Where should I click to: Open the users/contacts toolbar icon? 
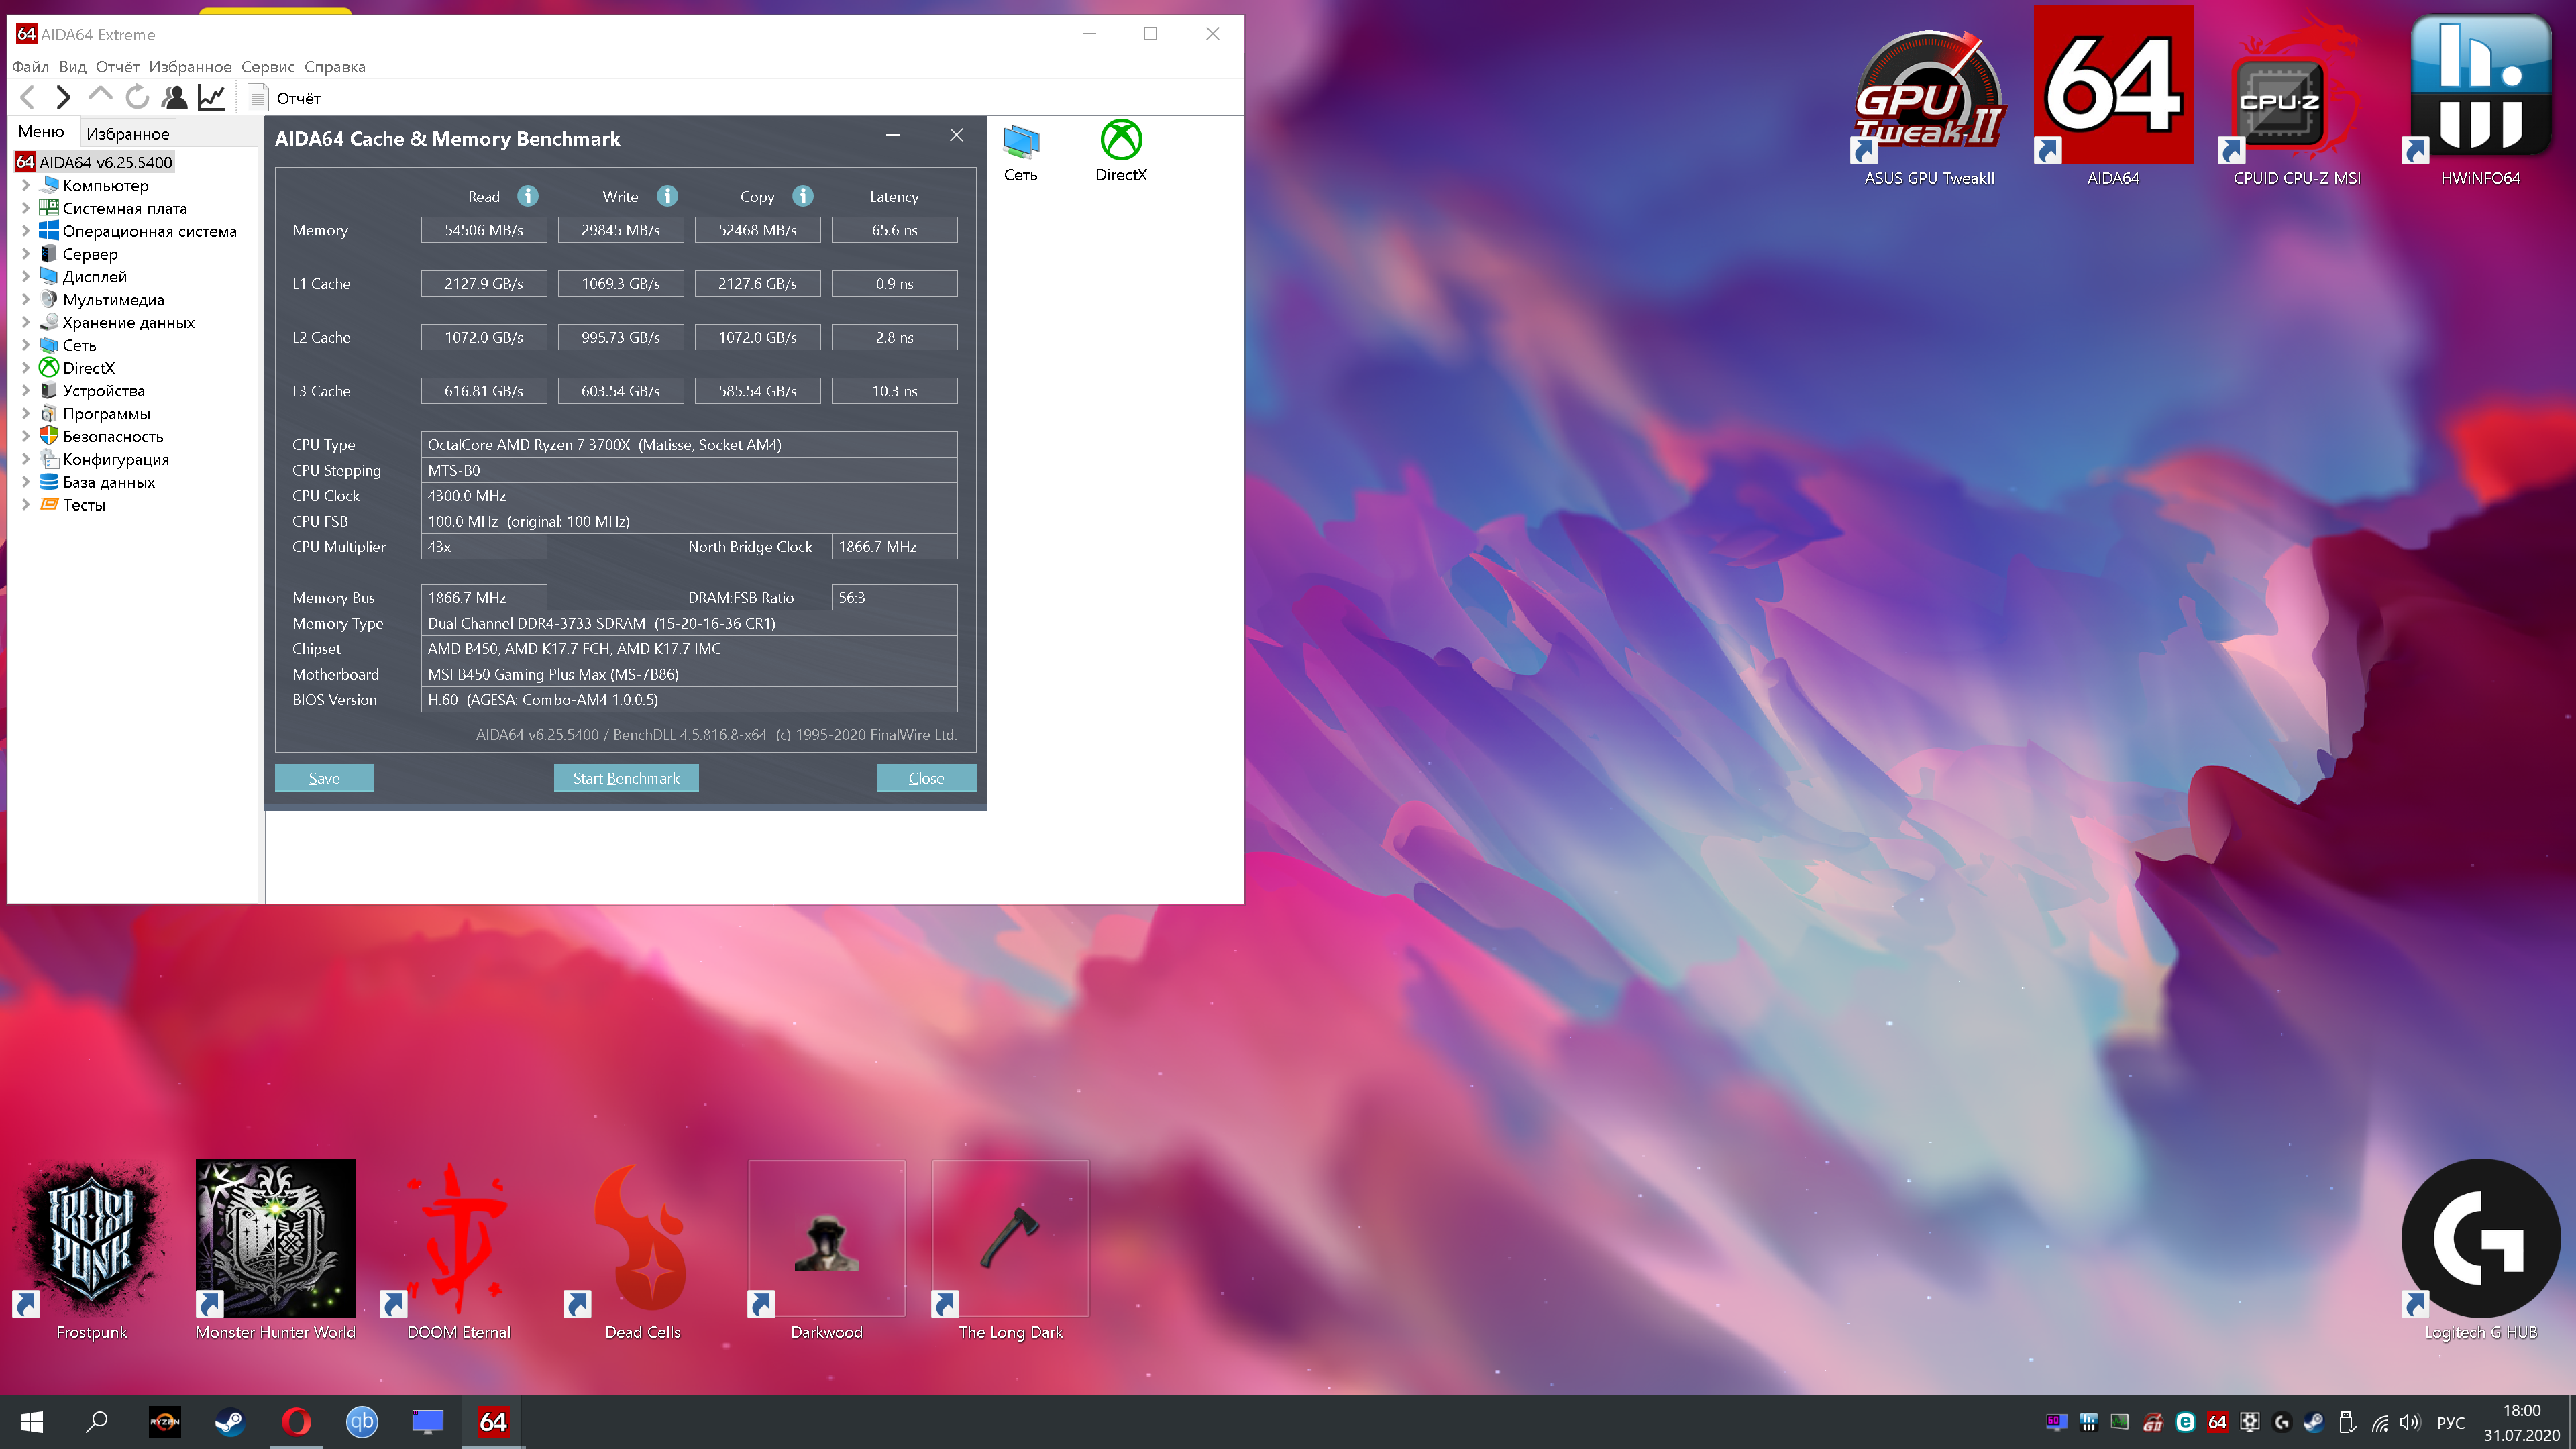174,97
